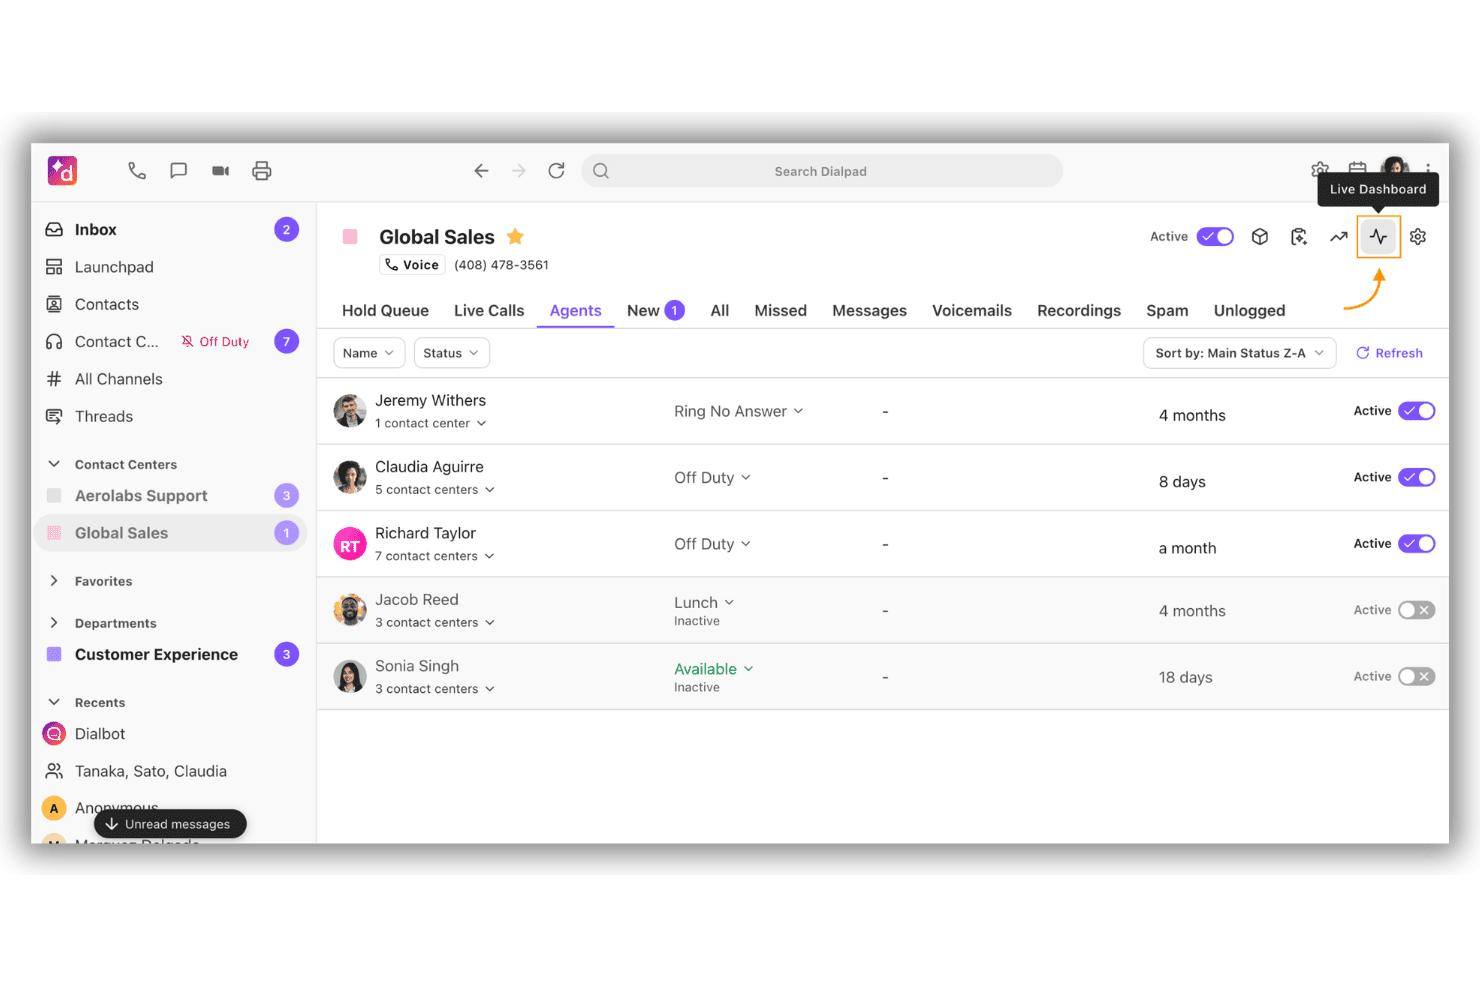Open Claudia Aguirre's Off Duty status dropdown
Screen dimensions: 1480x987
coord(712,478)
